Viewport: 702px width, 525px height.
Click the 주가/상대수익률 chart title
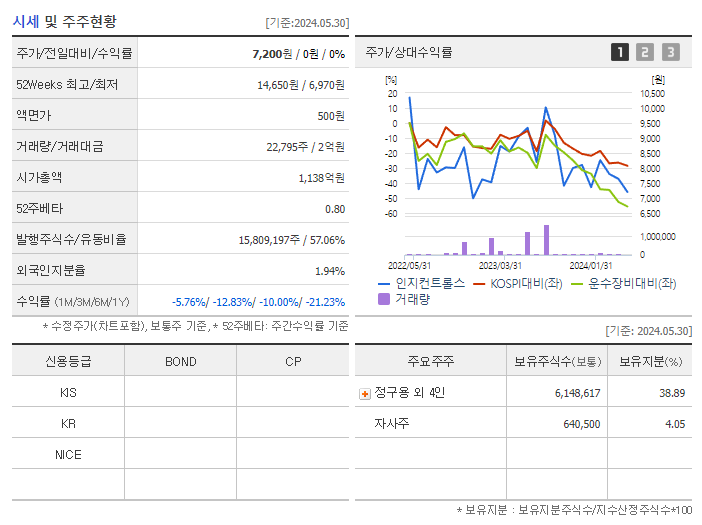[x=408, y=52]
